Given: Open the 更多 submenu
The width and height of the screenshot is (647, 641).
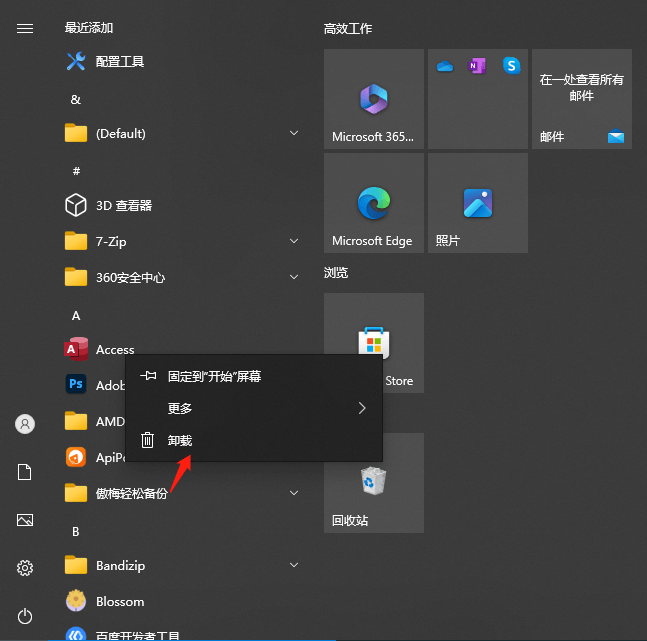Looking at the screenshot, I should coord(254,408).
